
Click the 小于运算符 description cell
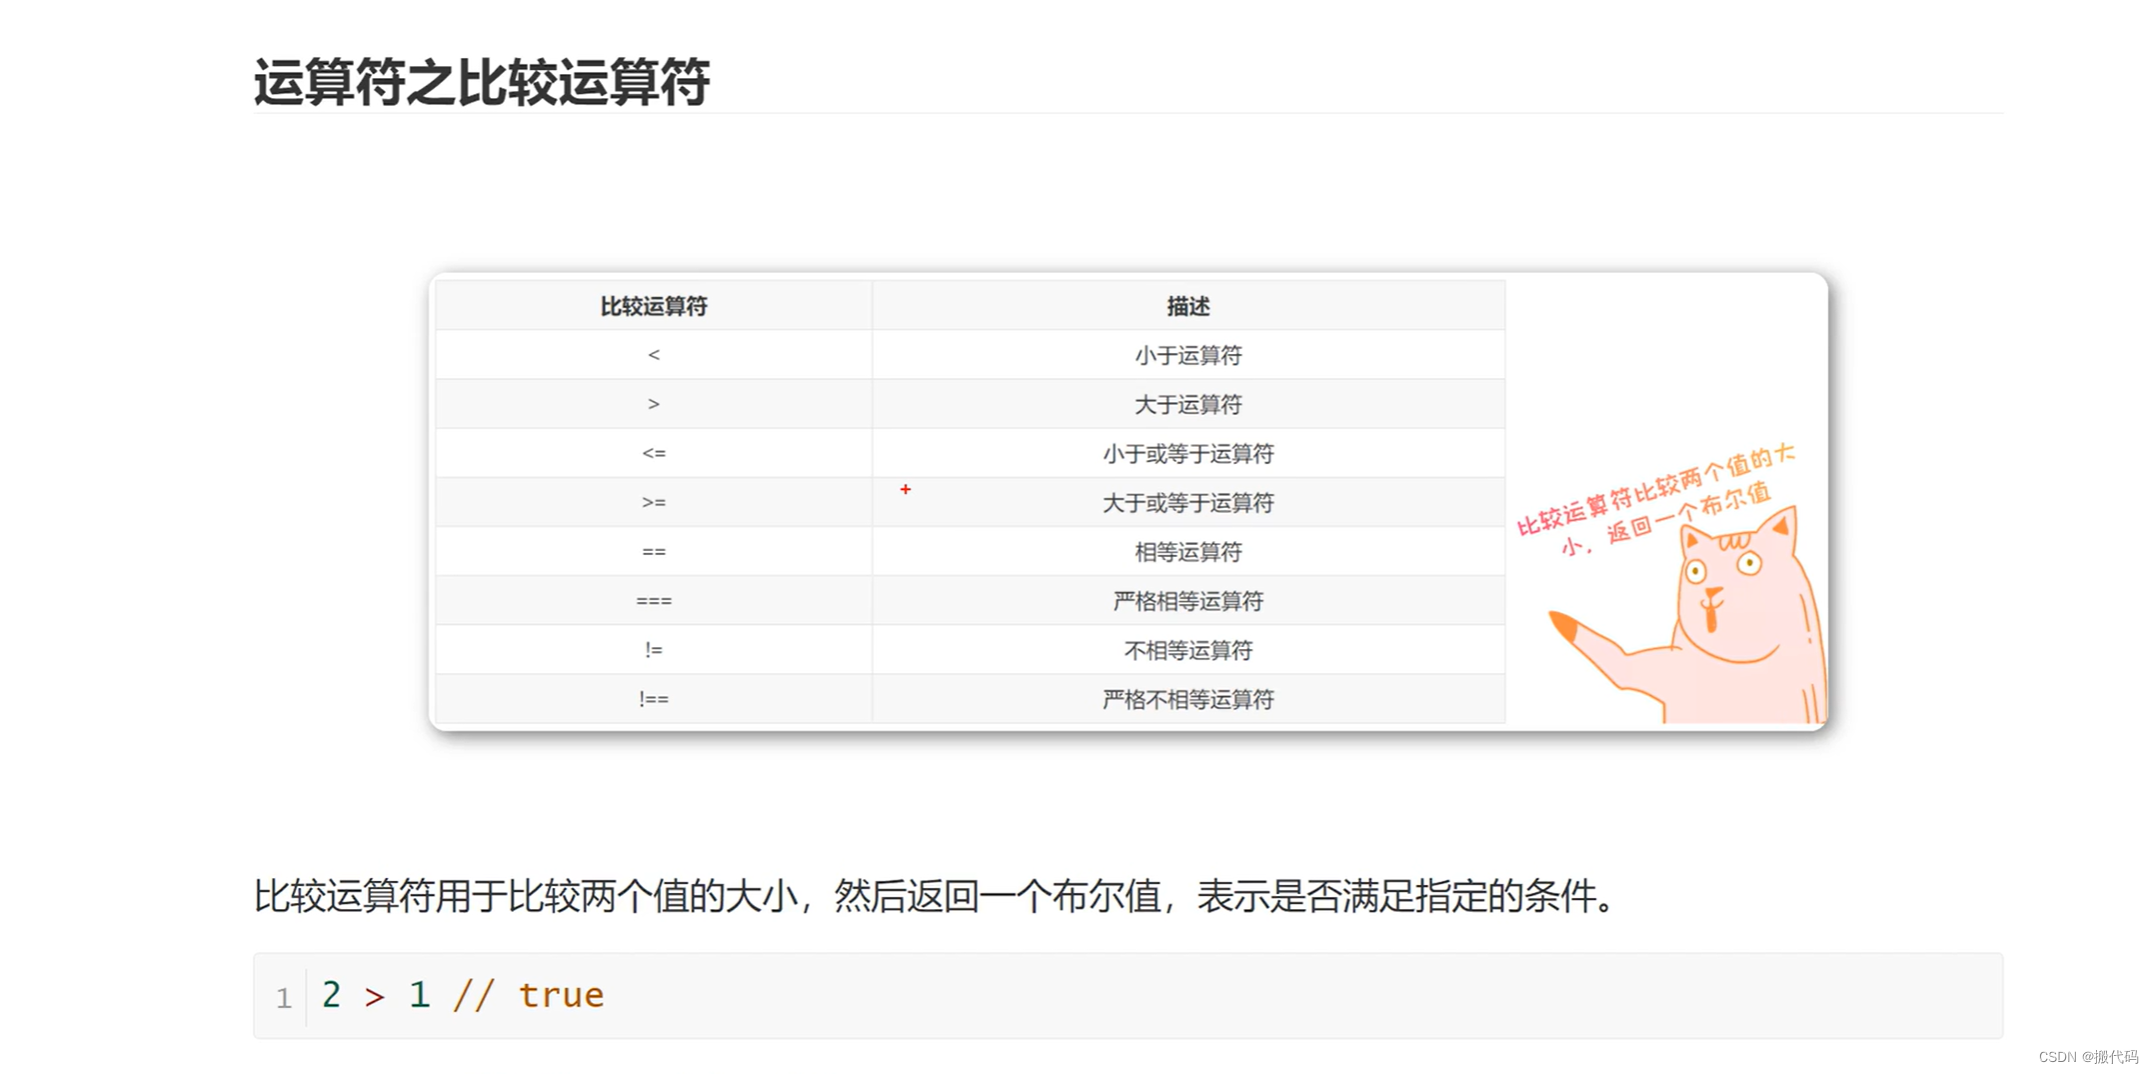pyautogui.click(x=1188, y=355)
